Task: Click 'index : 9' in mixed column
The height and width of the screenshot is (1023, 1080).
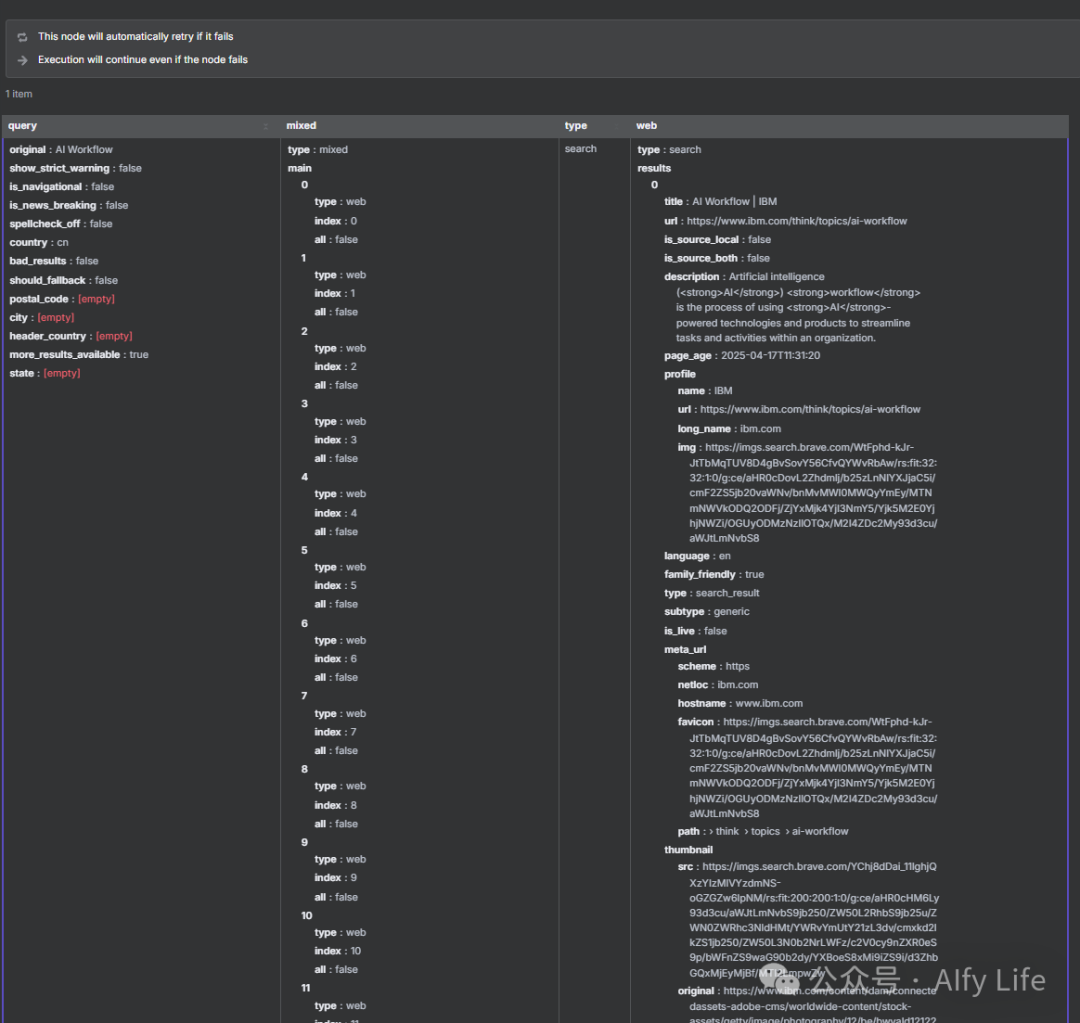Action: point(335,878)
